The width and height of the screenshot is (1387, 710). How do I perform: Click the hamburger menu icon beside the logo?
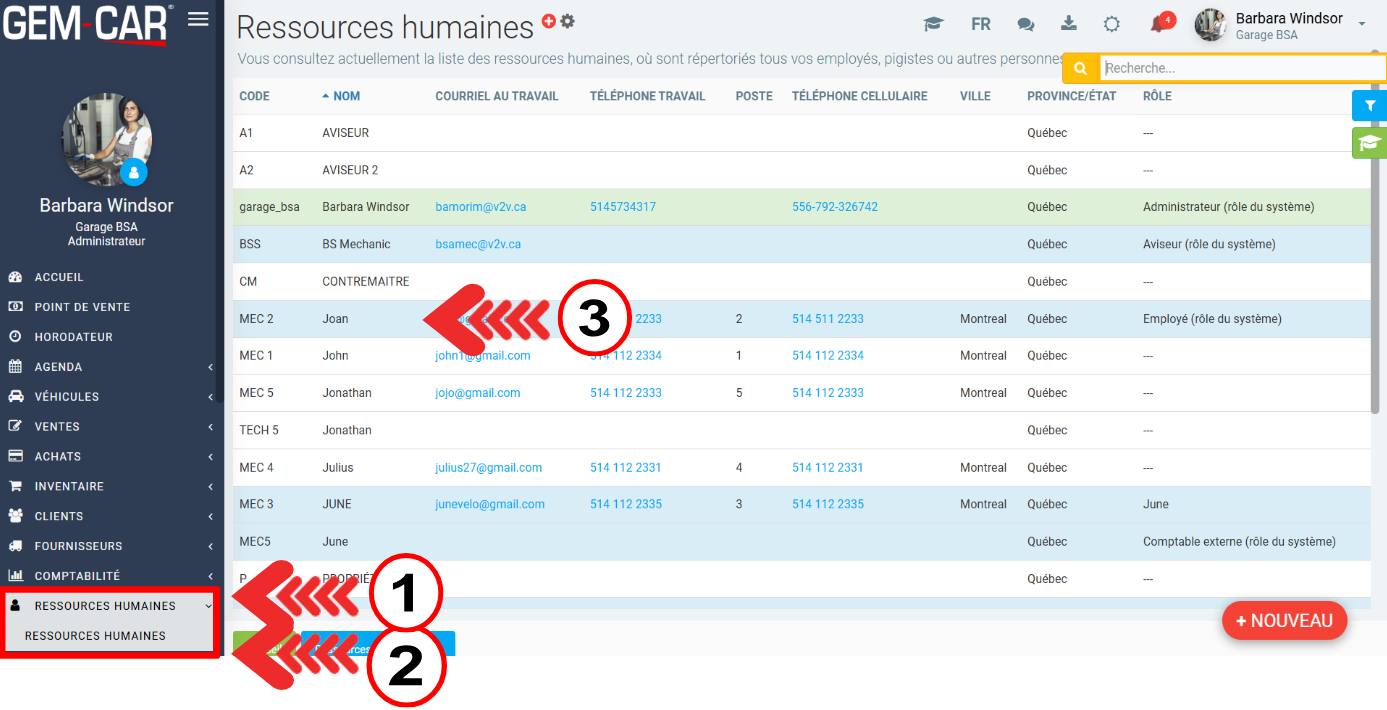coord(198,19)
